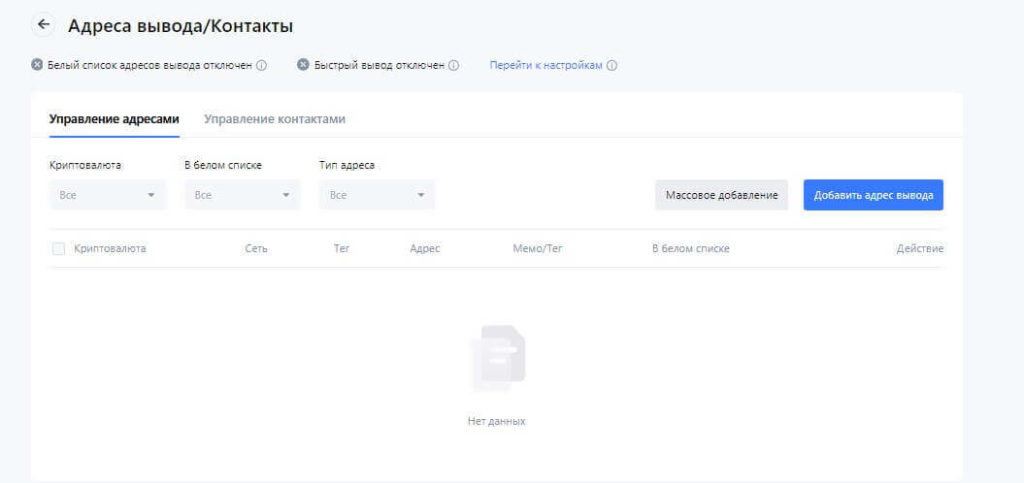Viewport: 1024px width, 483px height.
Task: Click the back arrow next to the page title
Action: click(x=43, y=25)
